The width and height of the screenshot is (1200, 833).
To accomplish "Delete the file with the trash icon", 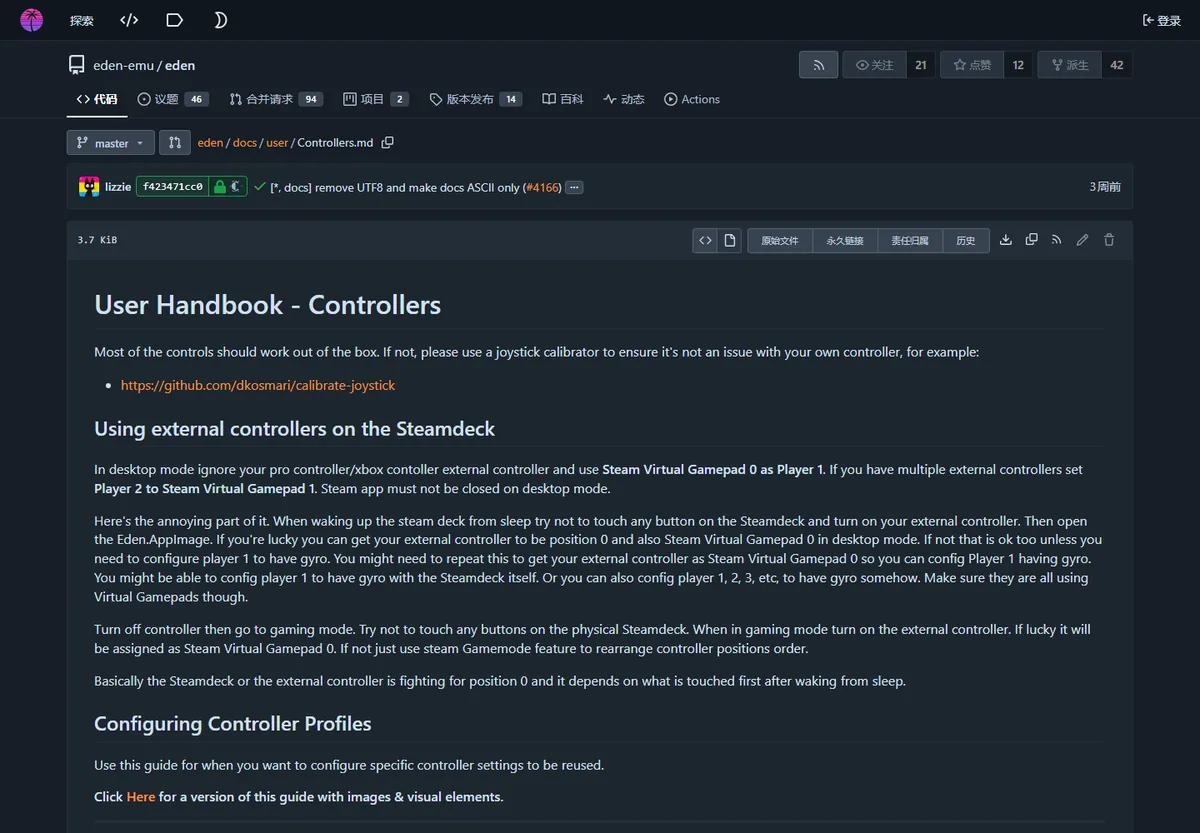I will [x=1109, y=240].
